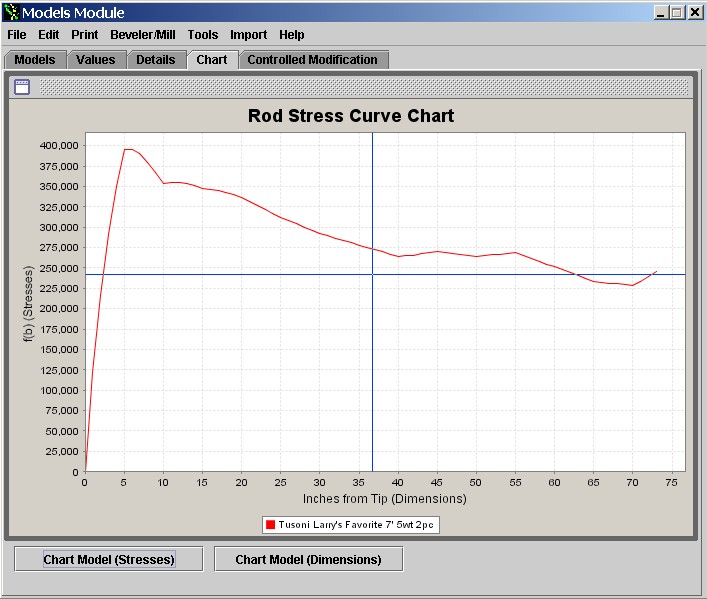Image resolution: width=707 pixels, height=599 pixels.
Task: Open the Edit menu
Action: pos(49,34)
